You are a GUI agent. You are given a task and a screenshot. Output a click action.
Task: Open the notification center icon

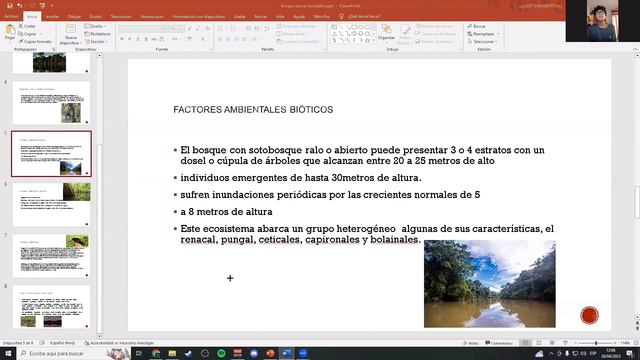(x=630, y=353)
